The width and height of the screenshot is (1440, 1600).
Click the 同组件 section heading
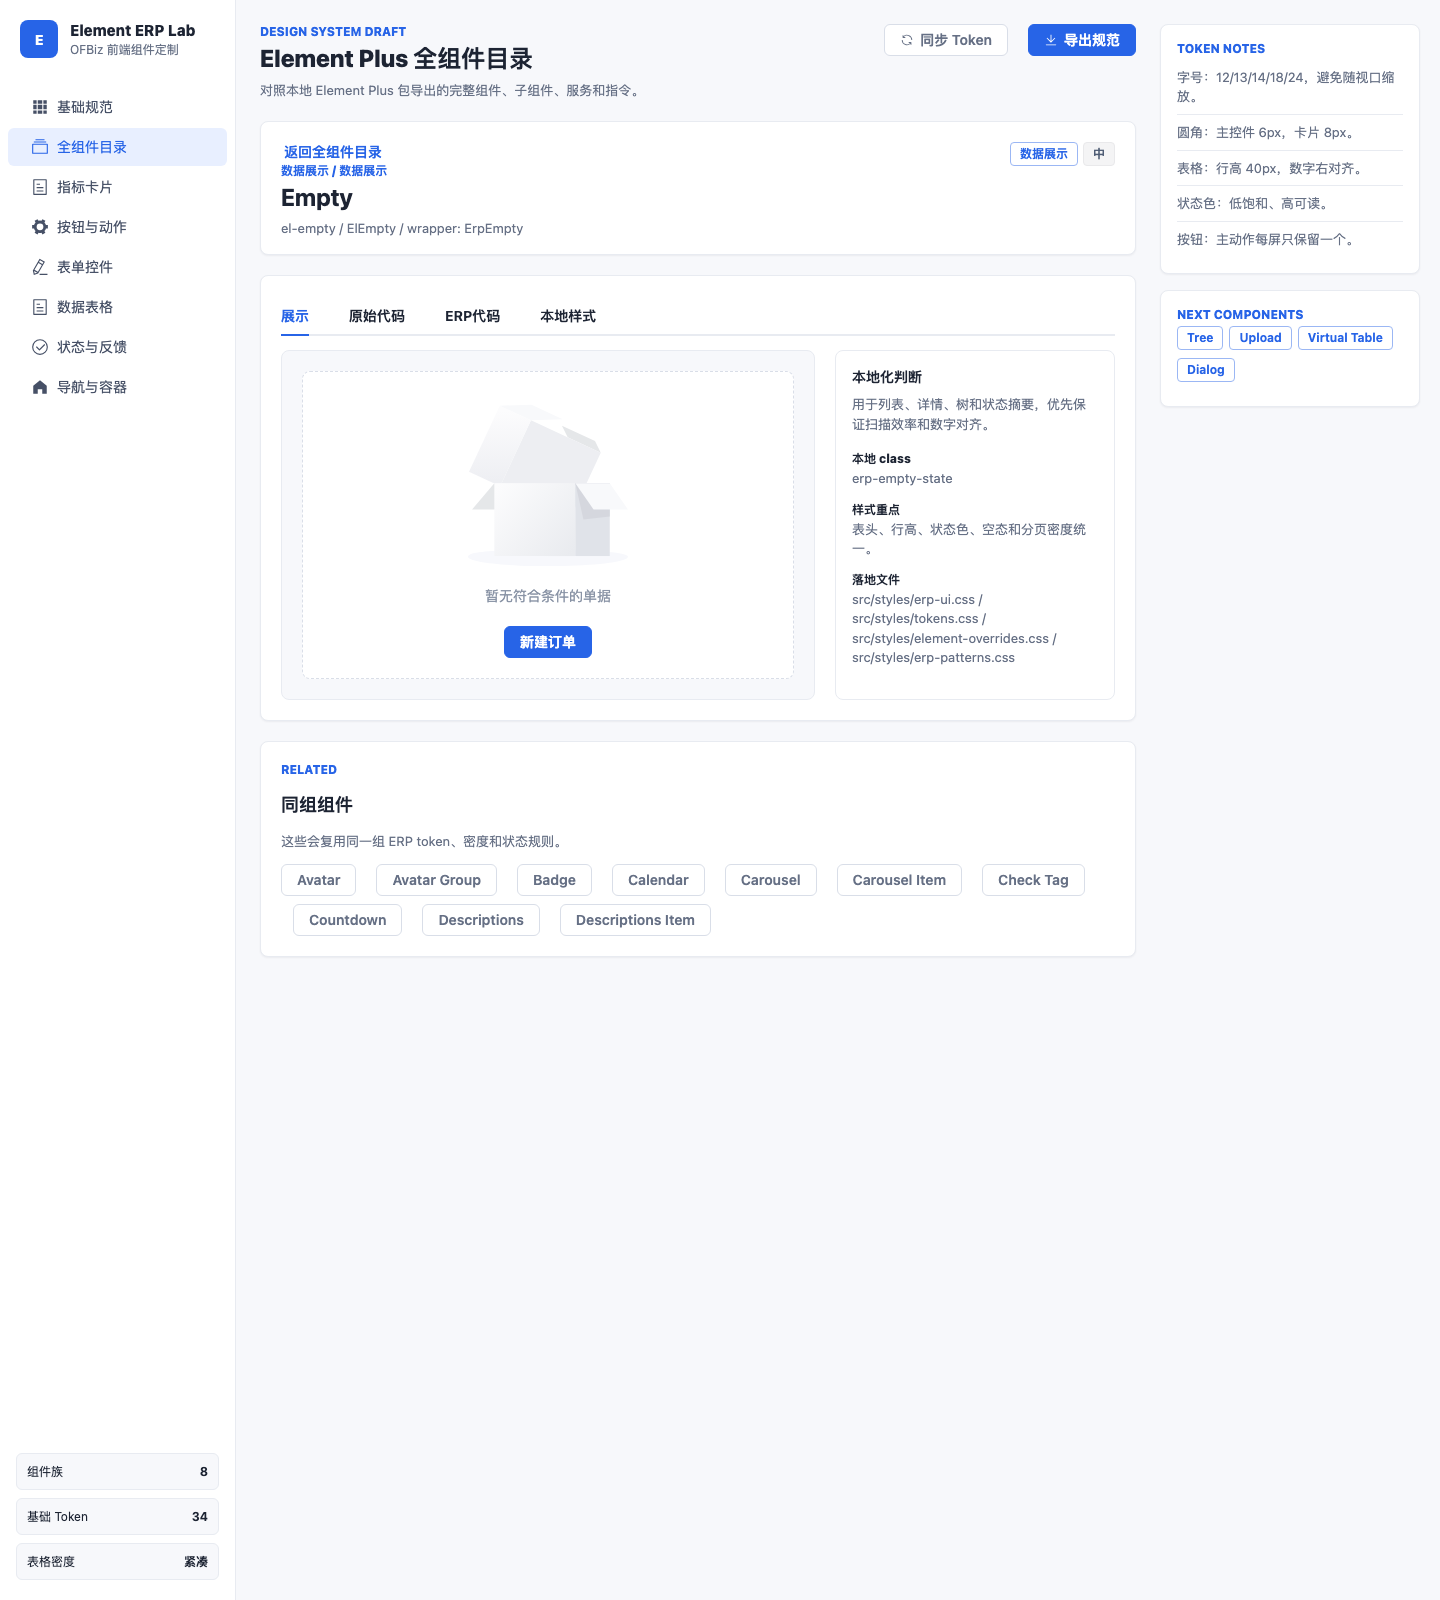[x=317, y=805]
